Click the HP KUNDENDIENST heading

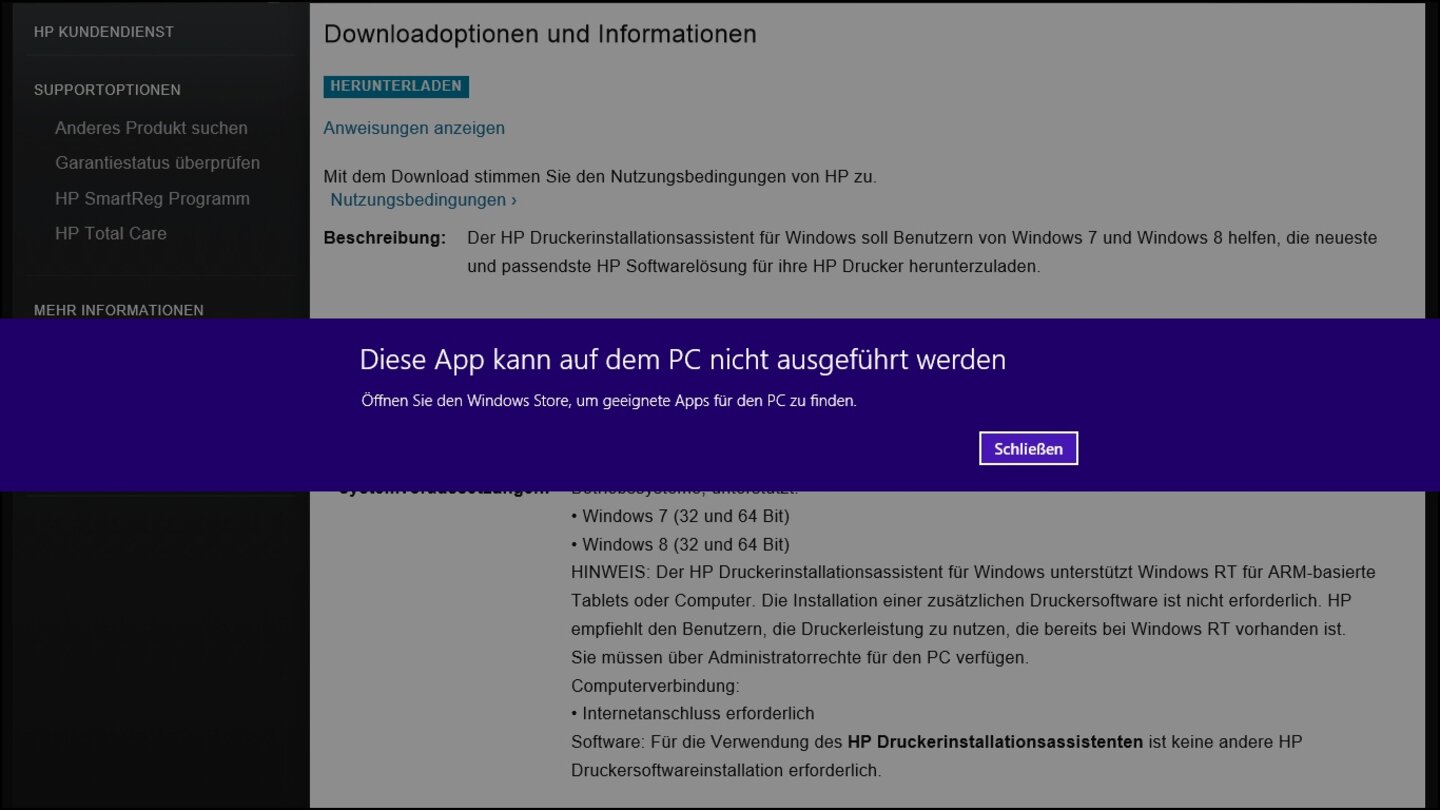click(x=104, y=32)
